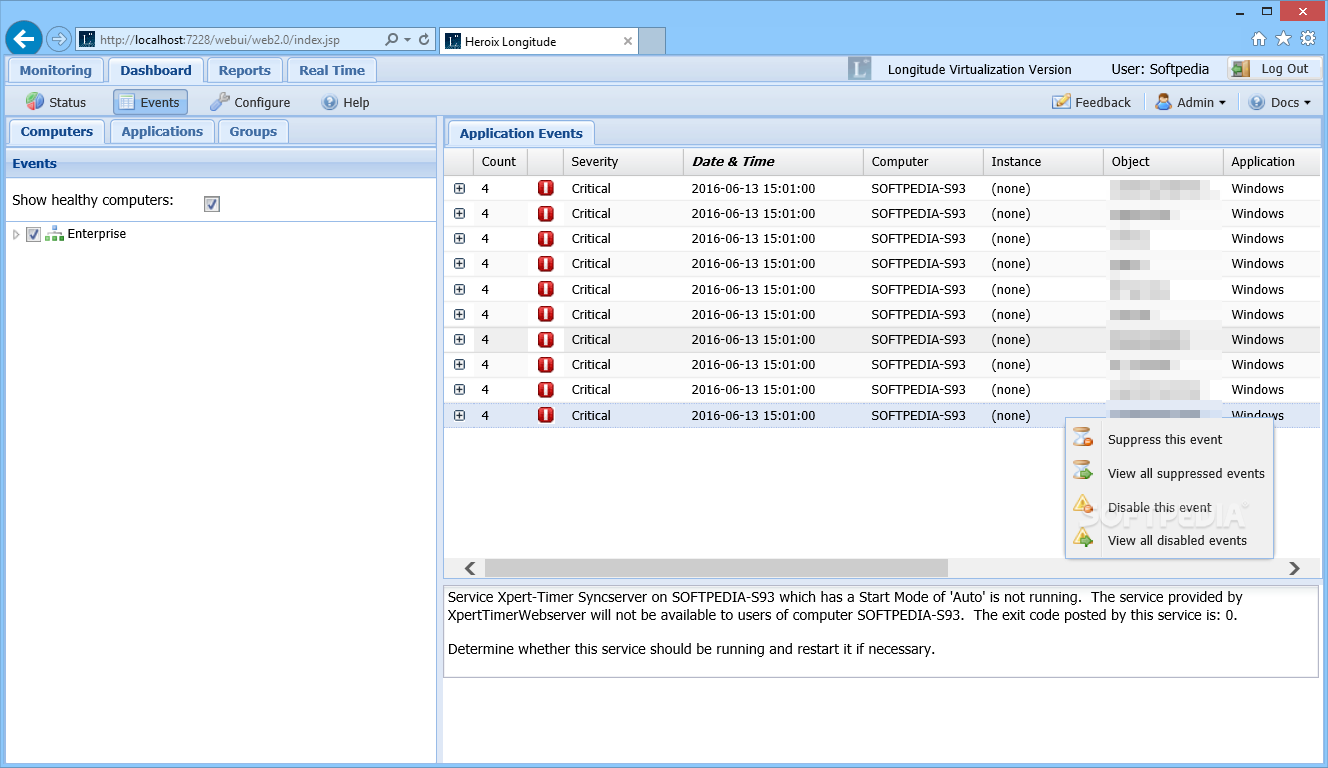The height and width of the screenshot is (768, 1328).
Task: Click the browser settings gear icon
Action: (1308, 39)
